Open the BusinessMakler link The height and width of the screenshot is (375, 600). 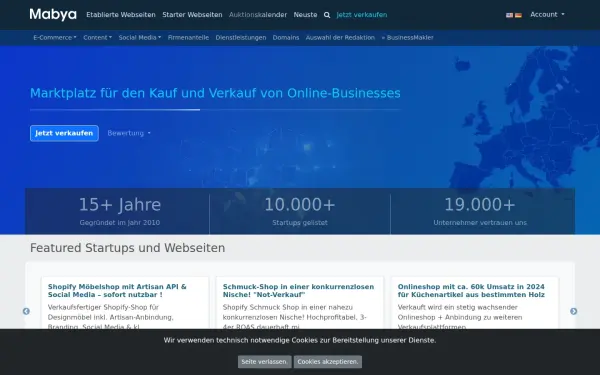[x=408, y=38]
